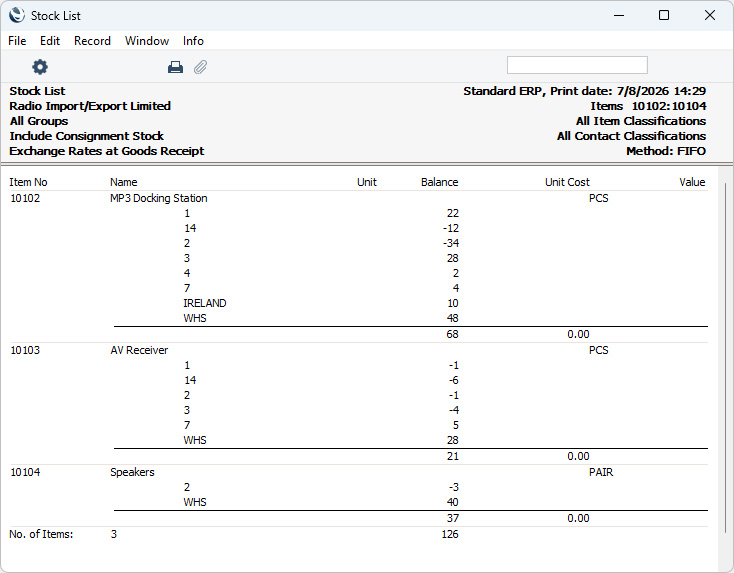734x573 pixels.
Task: Click All Contact Classifications header text
Action: coord(631,136)
